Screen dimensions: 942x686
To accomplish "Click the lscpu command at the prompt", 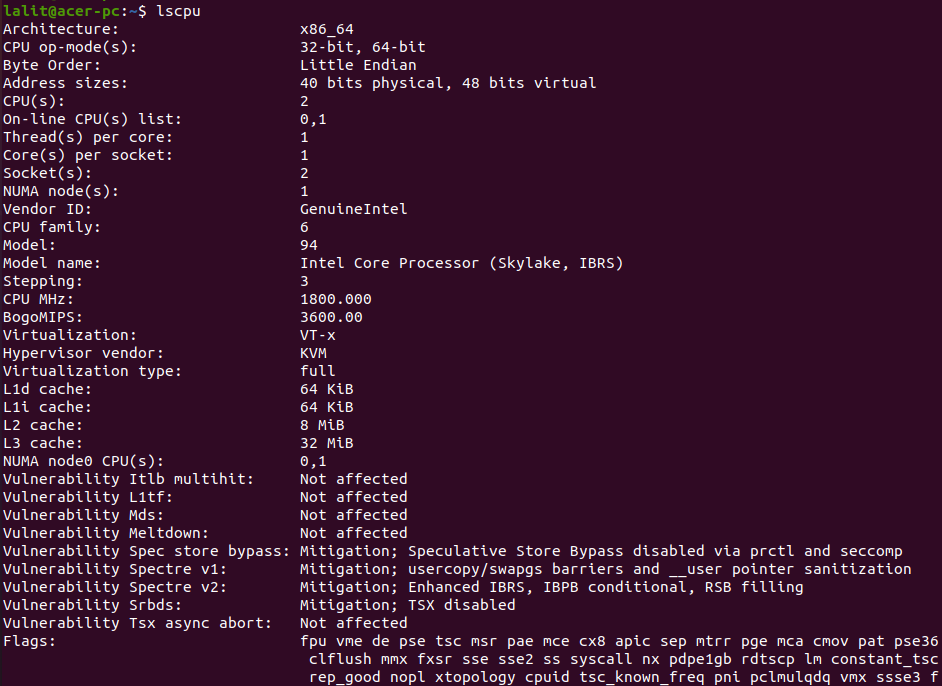I will coord(179,11).
